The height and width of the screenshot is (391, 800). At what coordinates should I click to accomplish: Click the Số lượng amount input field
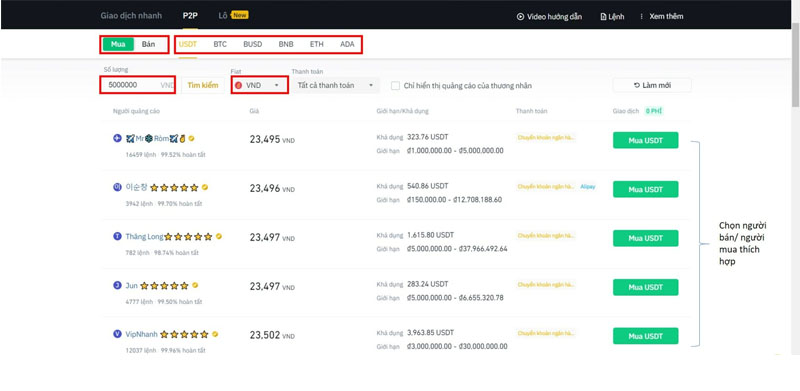[138, 85]
